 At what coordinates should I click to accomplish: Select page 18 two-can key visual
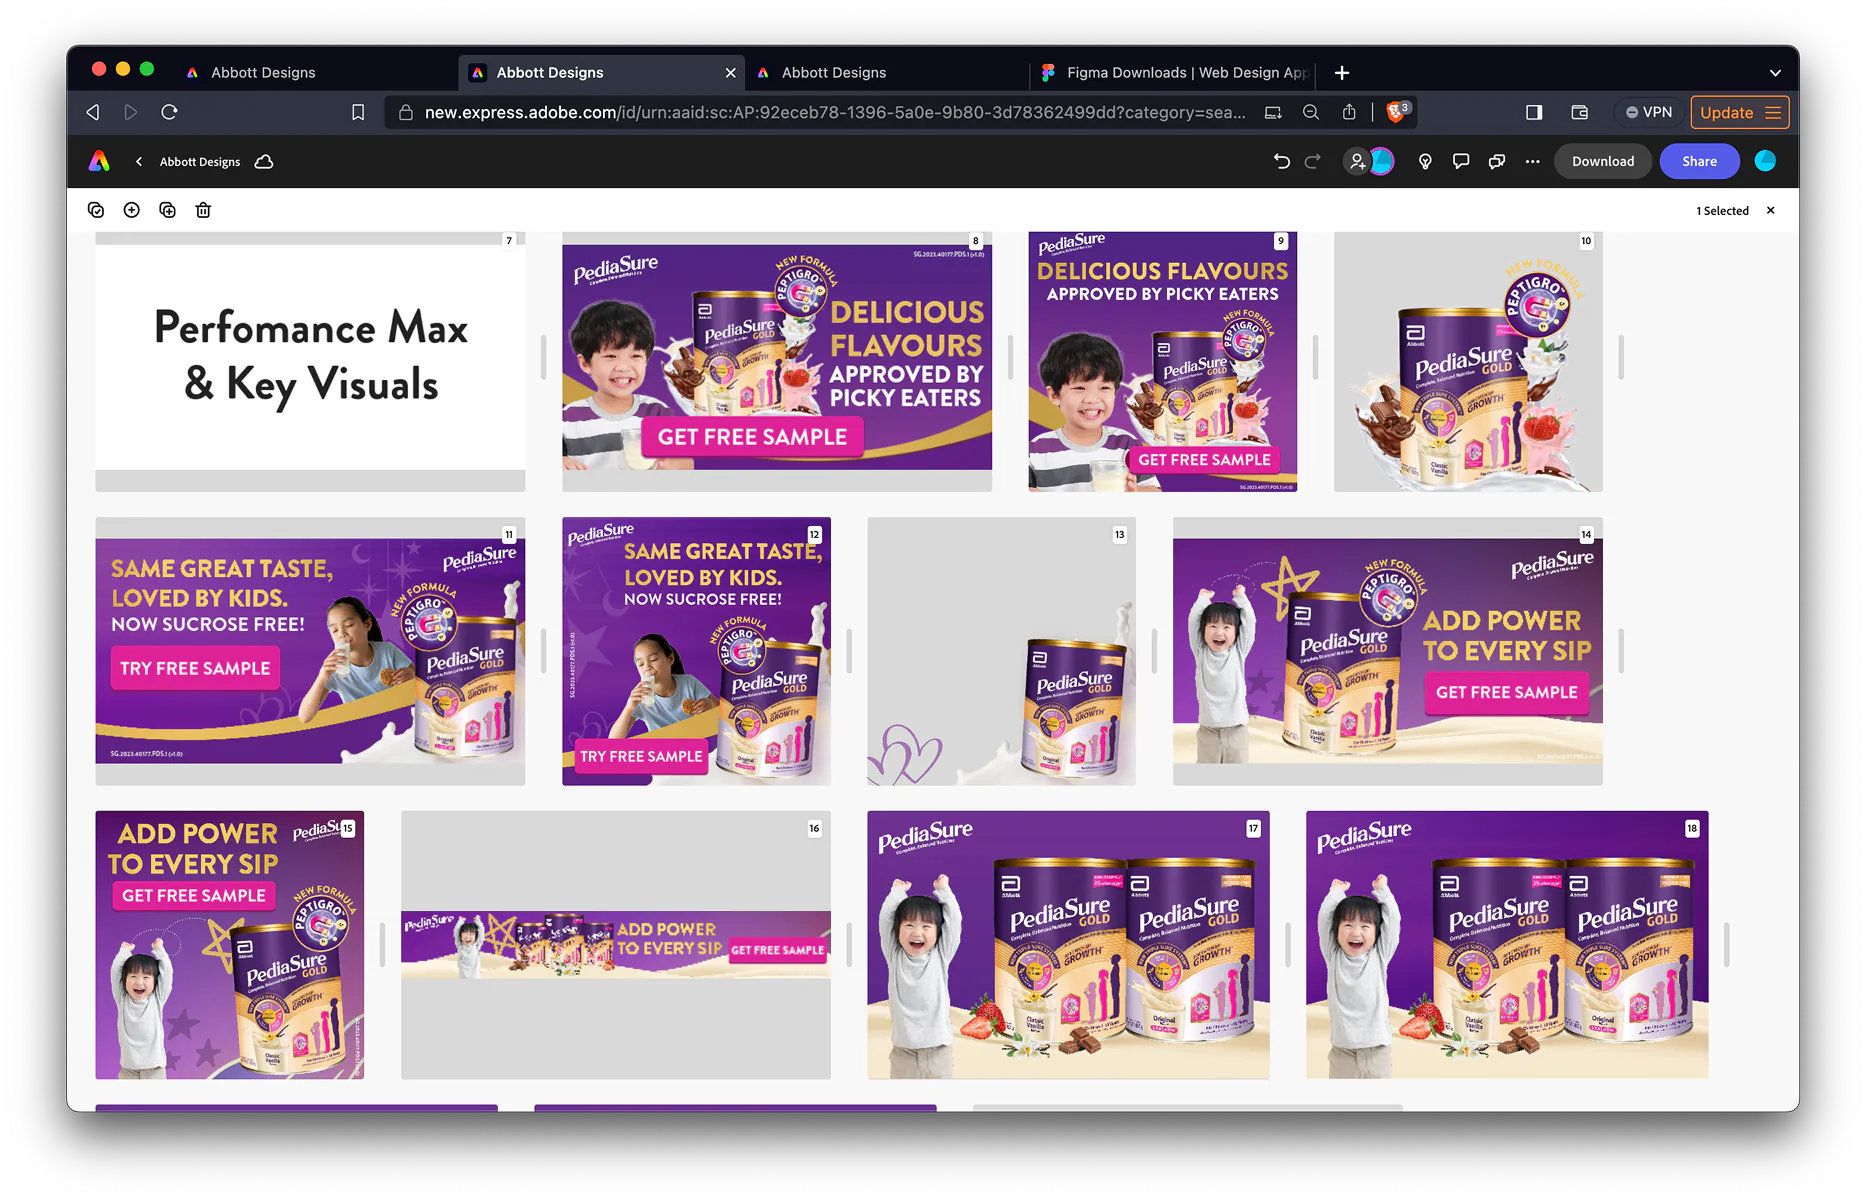(x=1507, y=945)
